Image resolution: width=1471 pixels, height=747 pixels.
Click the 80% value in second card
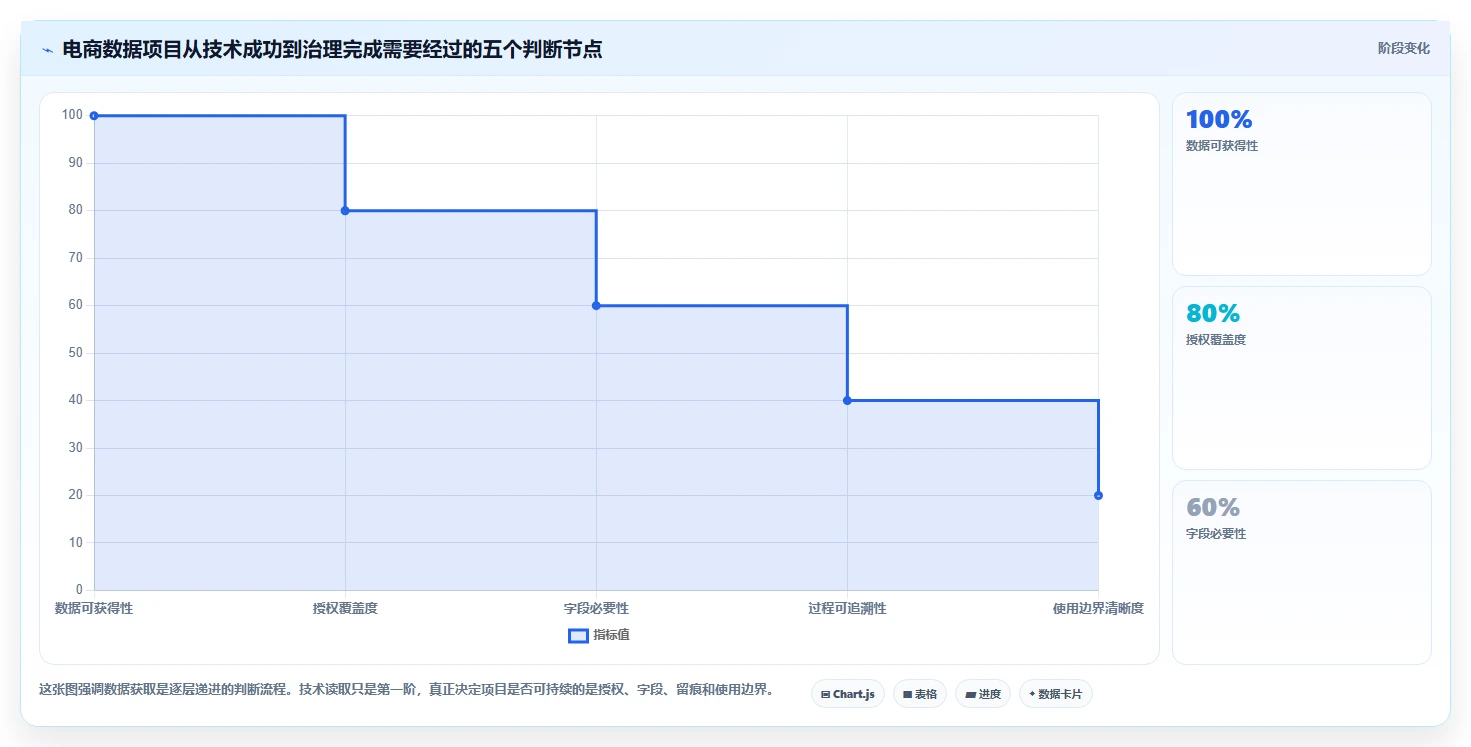1212,314
